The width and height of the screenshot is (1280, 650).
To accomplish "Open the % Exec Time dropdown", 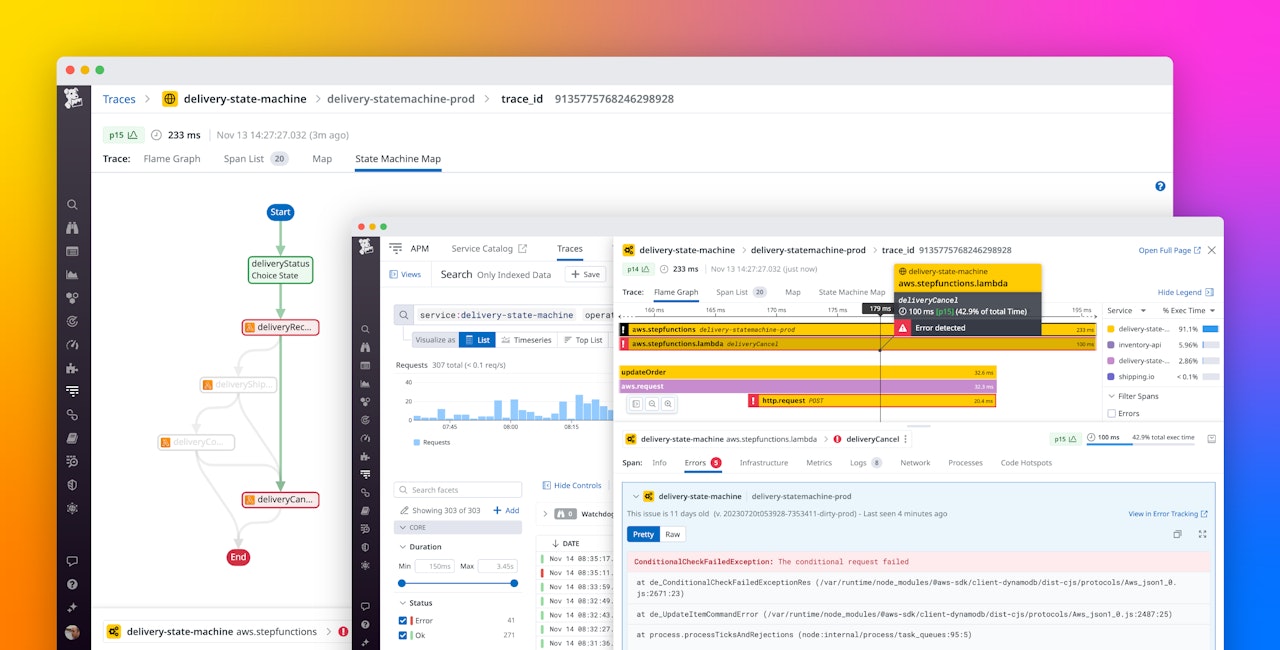I will (x=1188, y=311).
